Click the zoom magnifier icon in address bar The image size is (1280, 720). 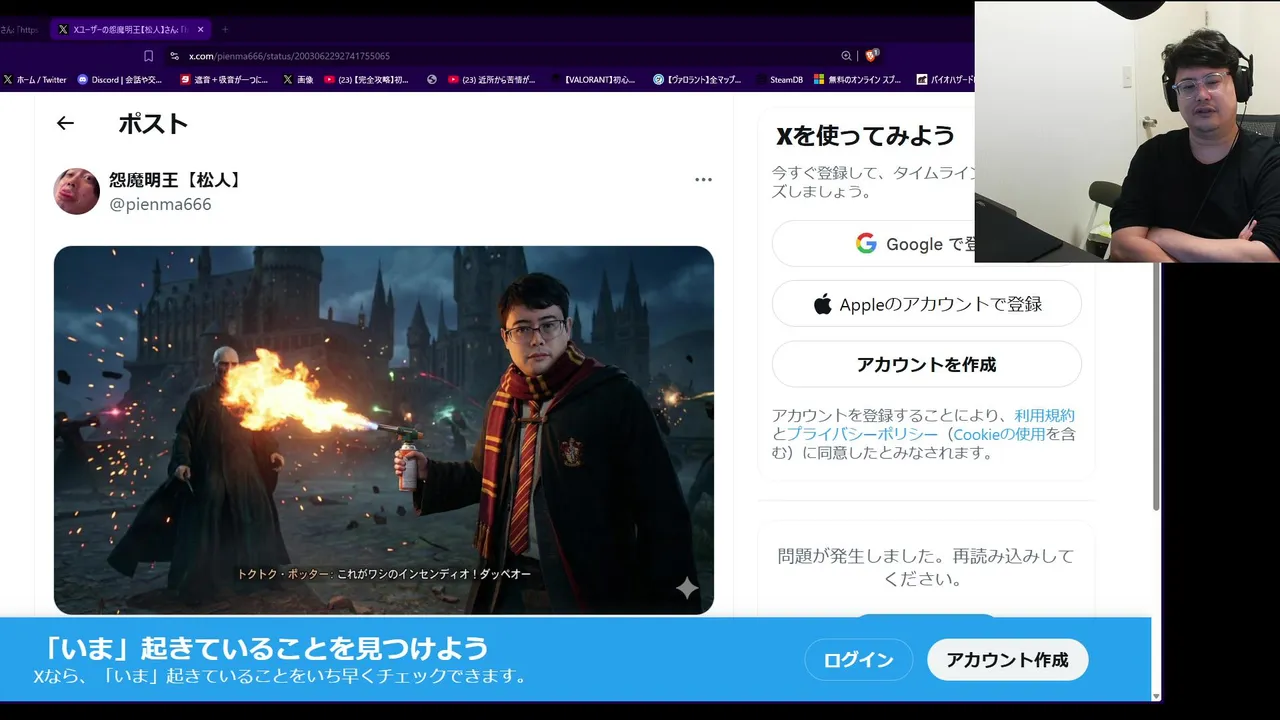(846, 56)
